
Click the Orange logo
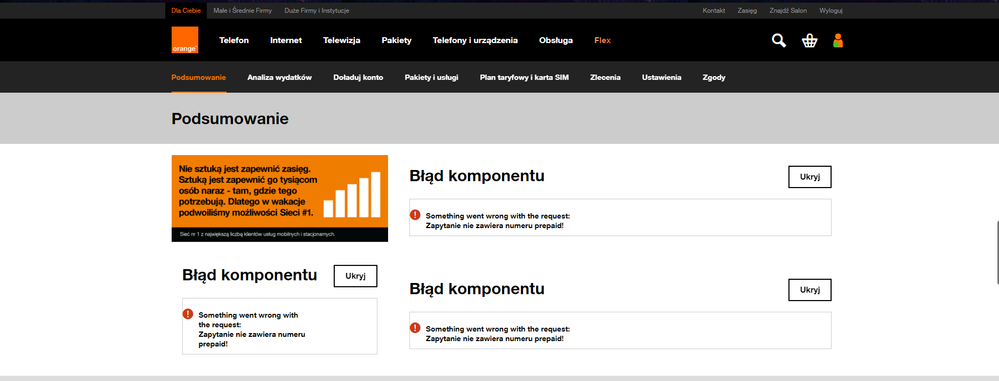click(x=185, y=40)
